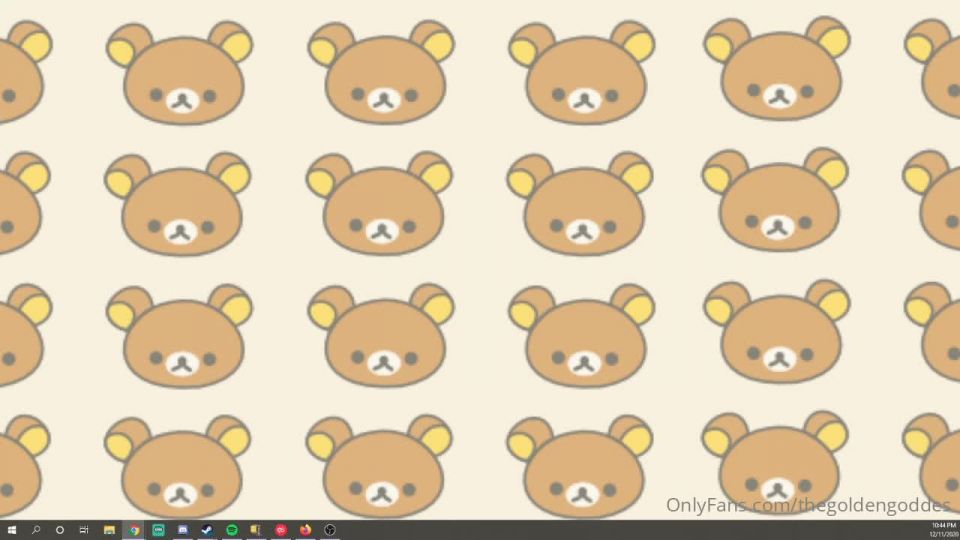This screenshot has width=960, height=540.
Task: Open Spotify from the taskbar
Action: point(231,530)
